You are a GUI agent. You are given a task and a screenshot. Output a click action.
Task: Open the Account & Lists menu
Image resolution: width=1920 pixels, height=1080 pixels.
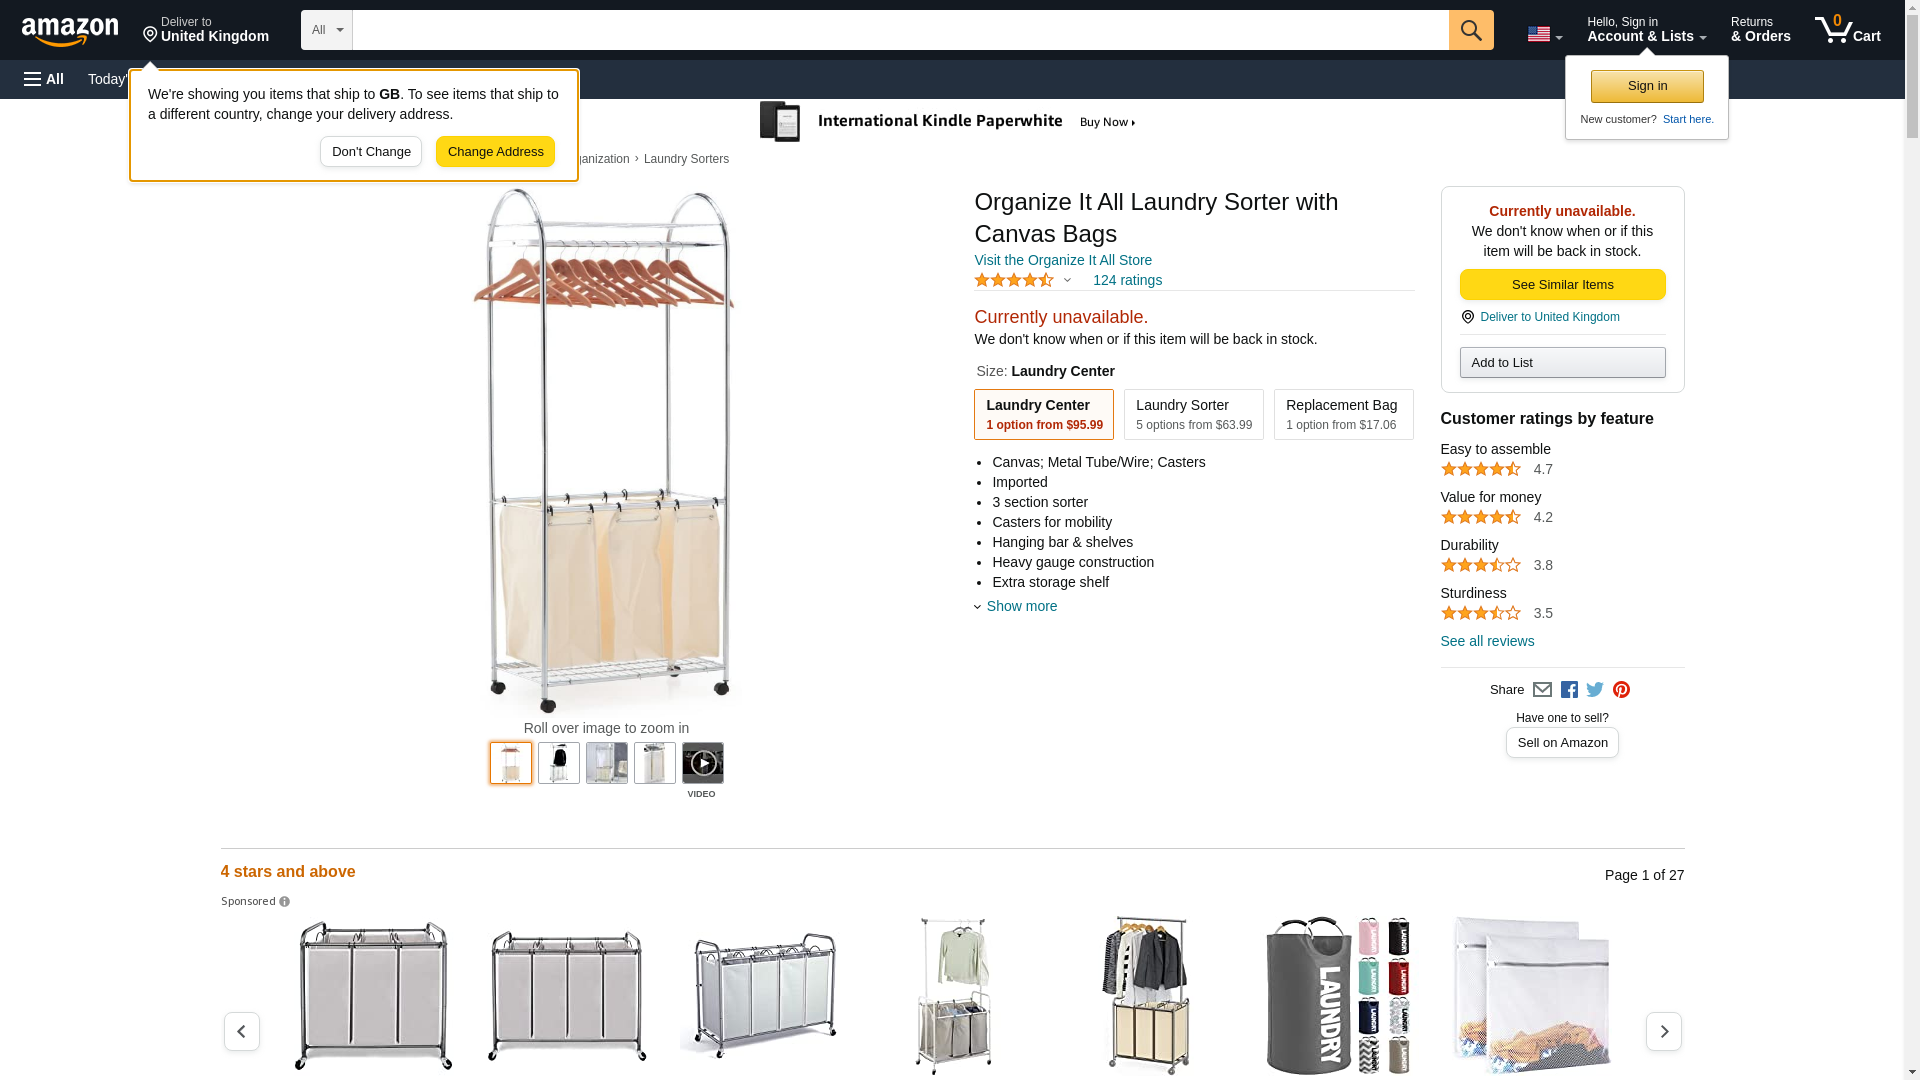pyautogui.click(x=1646, y=30)
